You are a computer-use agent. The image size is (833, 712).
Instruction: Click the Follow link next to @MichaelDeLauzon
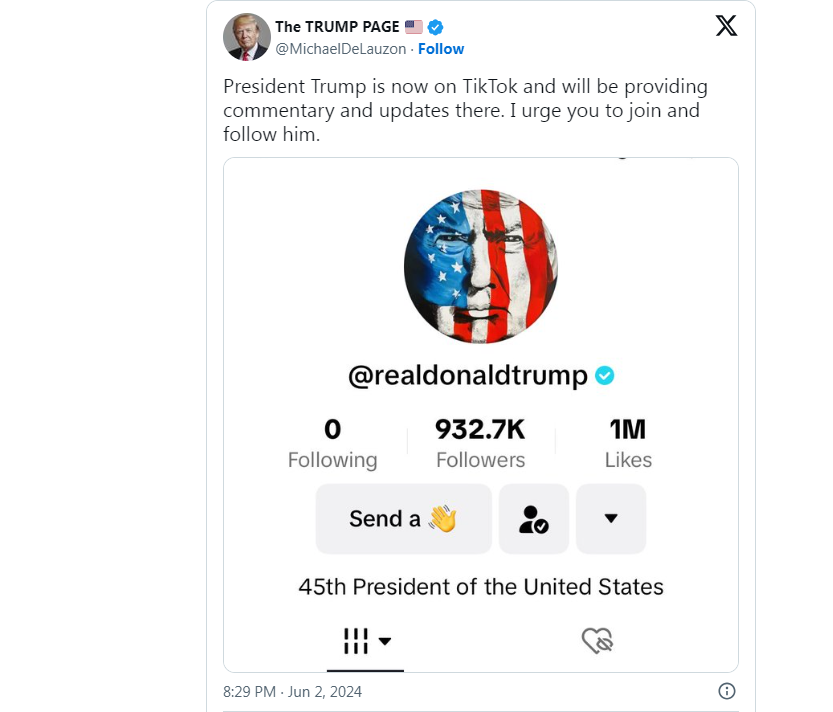coord(441,49)
